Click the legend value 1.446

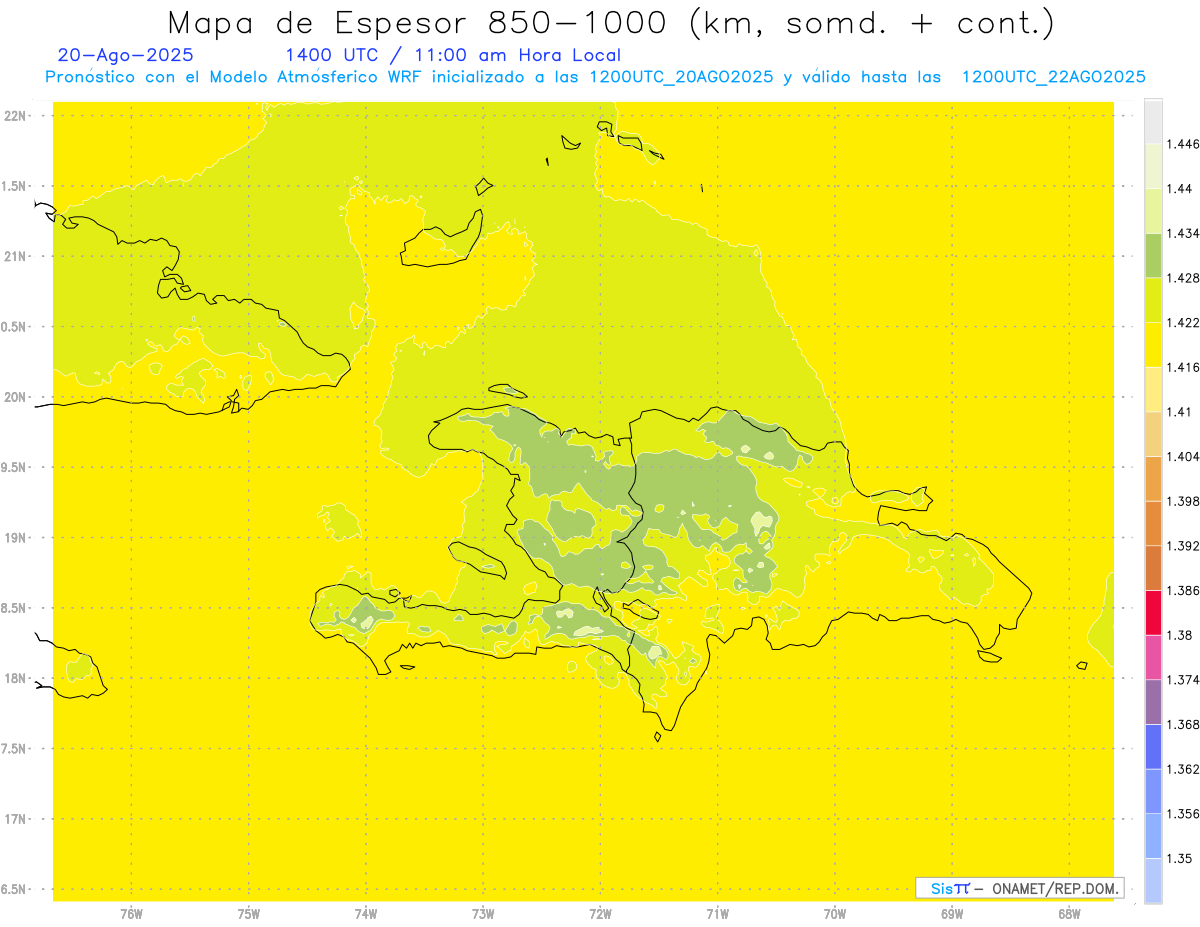(x=1182, y=144)
